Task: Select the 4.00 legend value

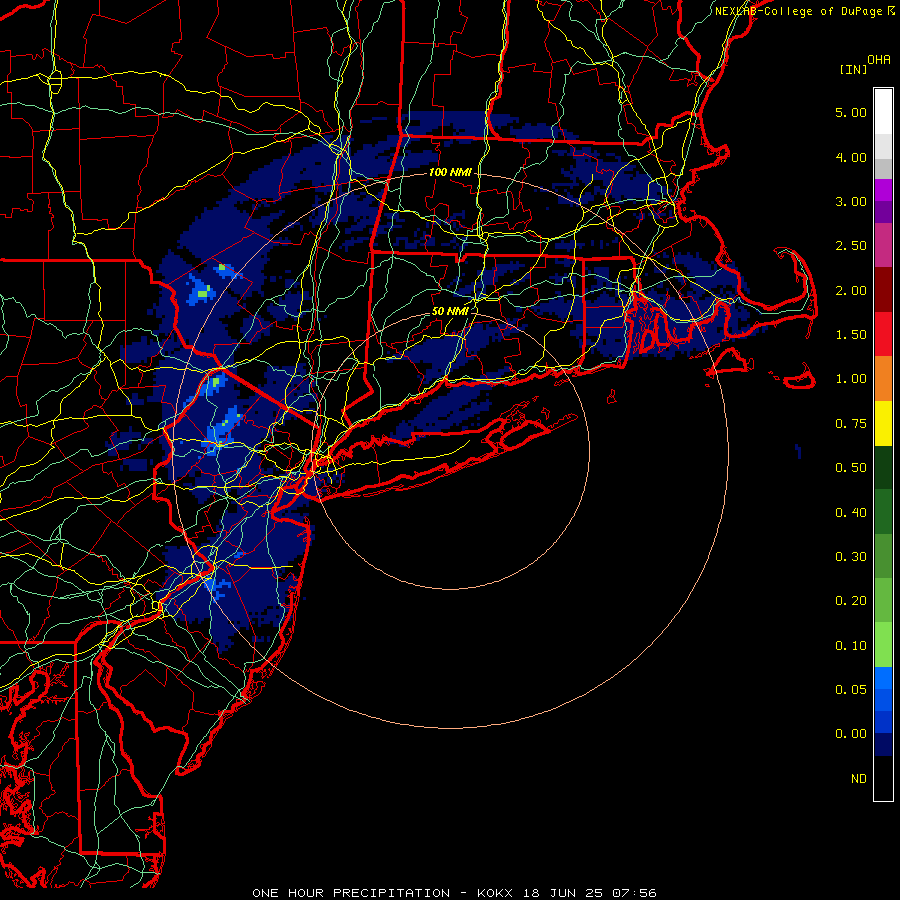Action: pyautogui.click(x=851, y=157)
